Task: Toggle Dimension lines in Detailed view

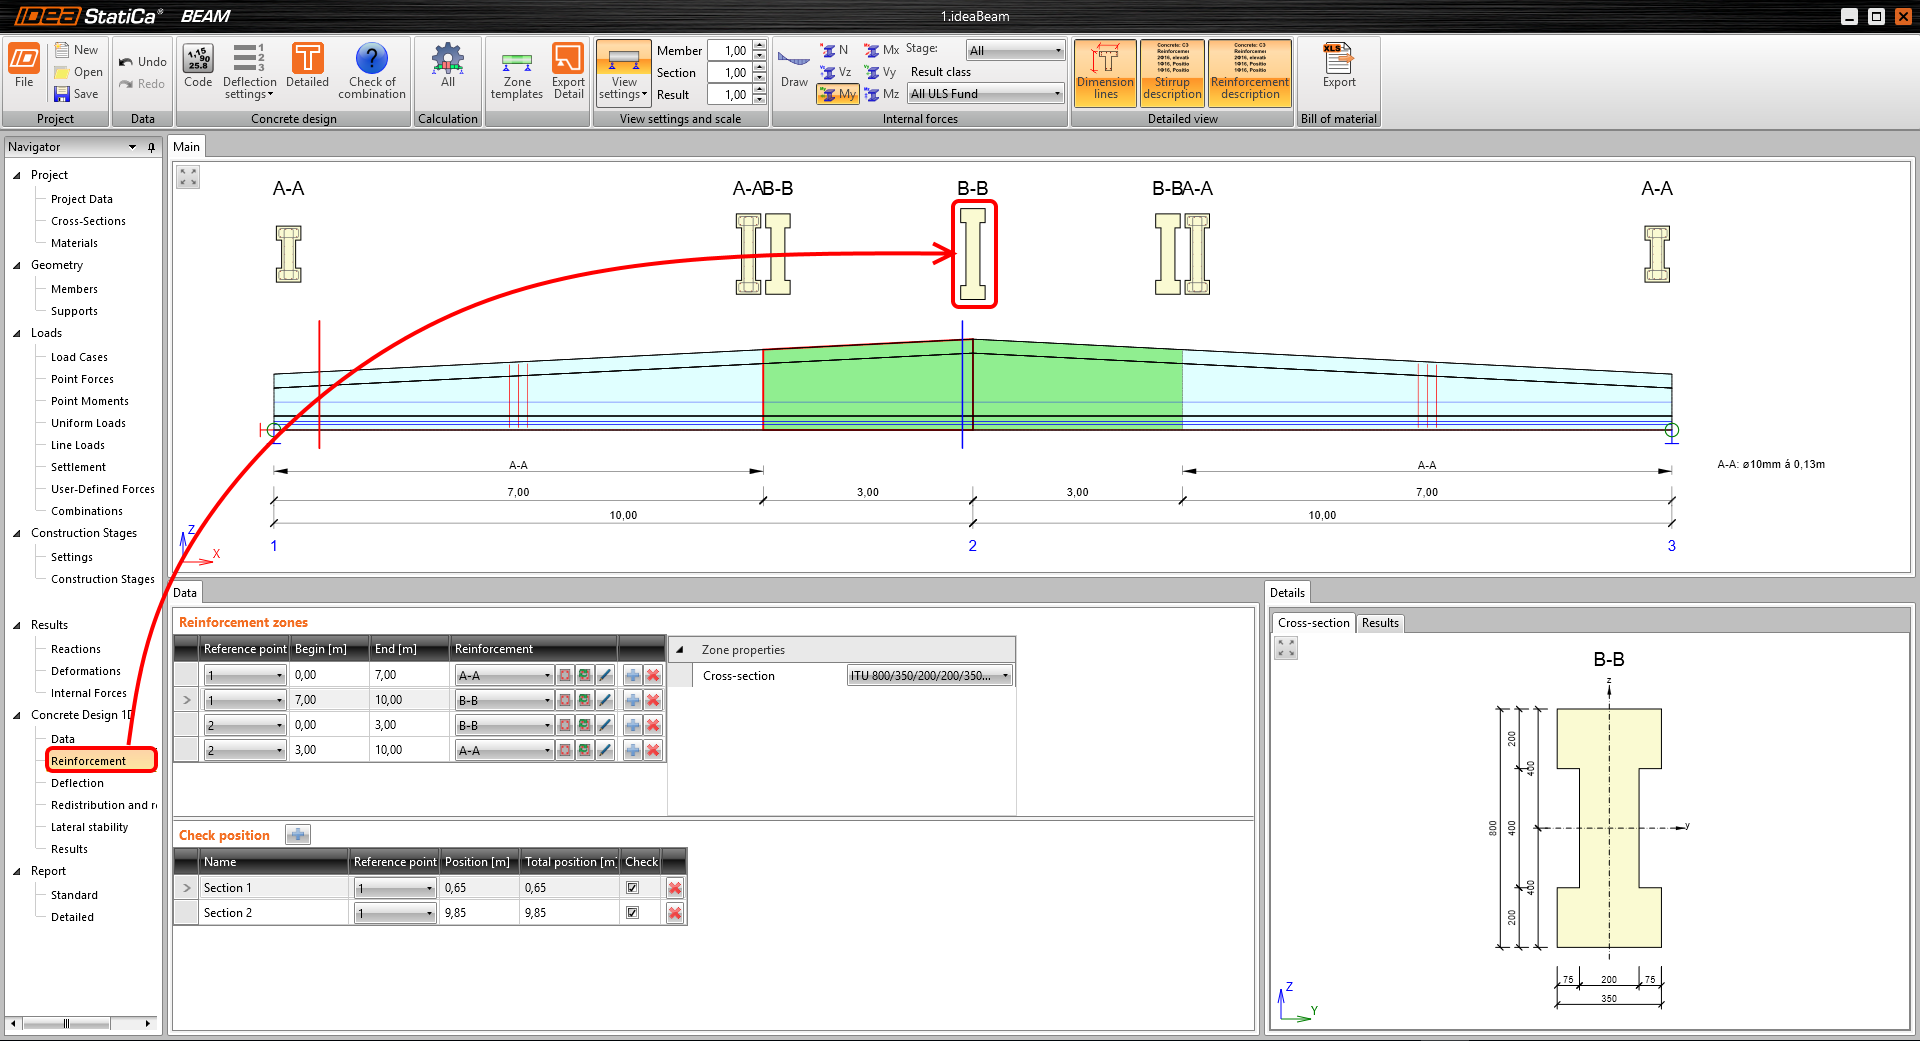Action: (x=1105, y=72)
